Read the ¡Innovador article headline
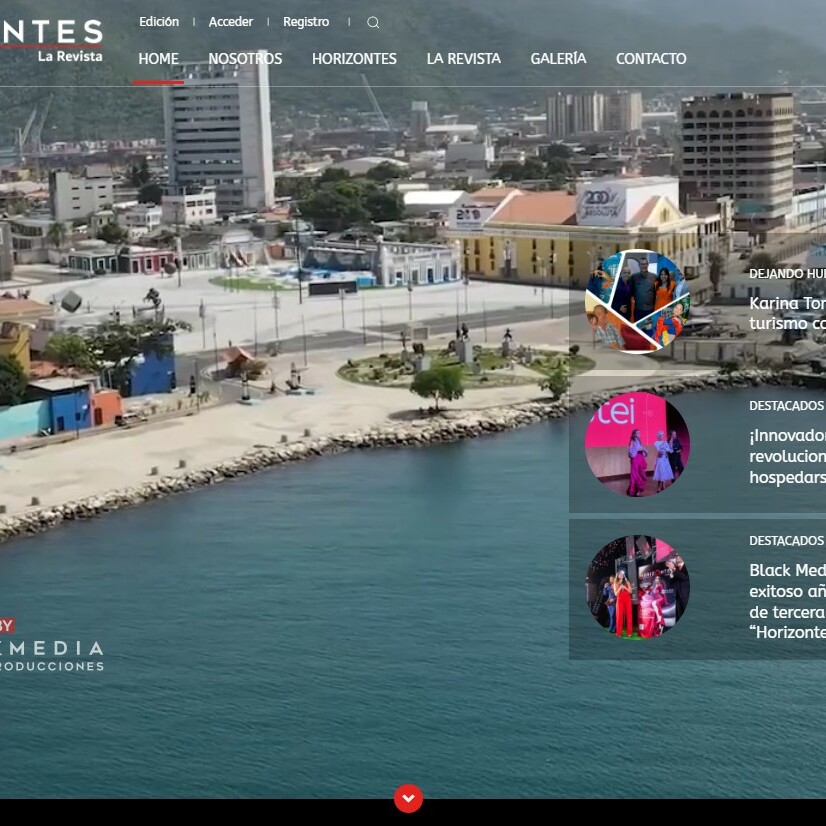 click(x=787, y=456)
